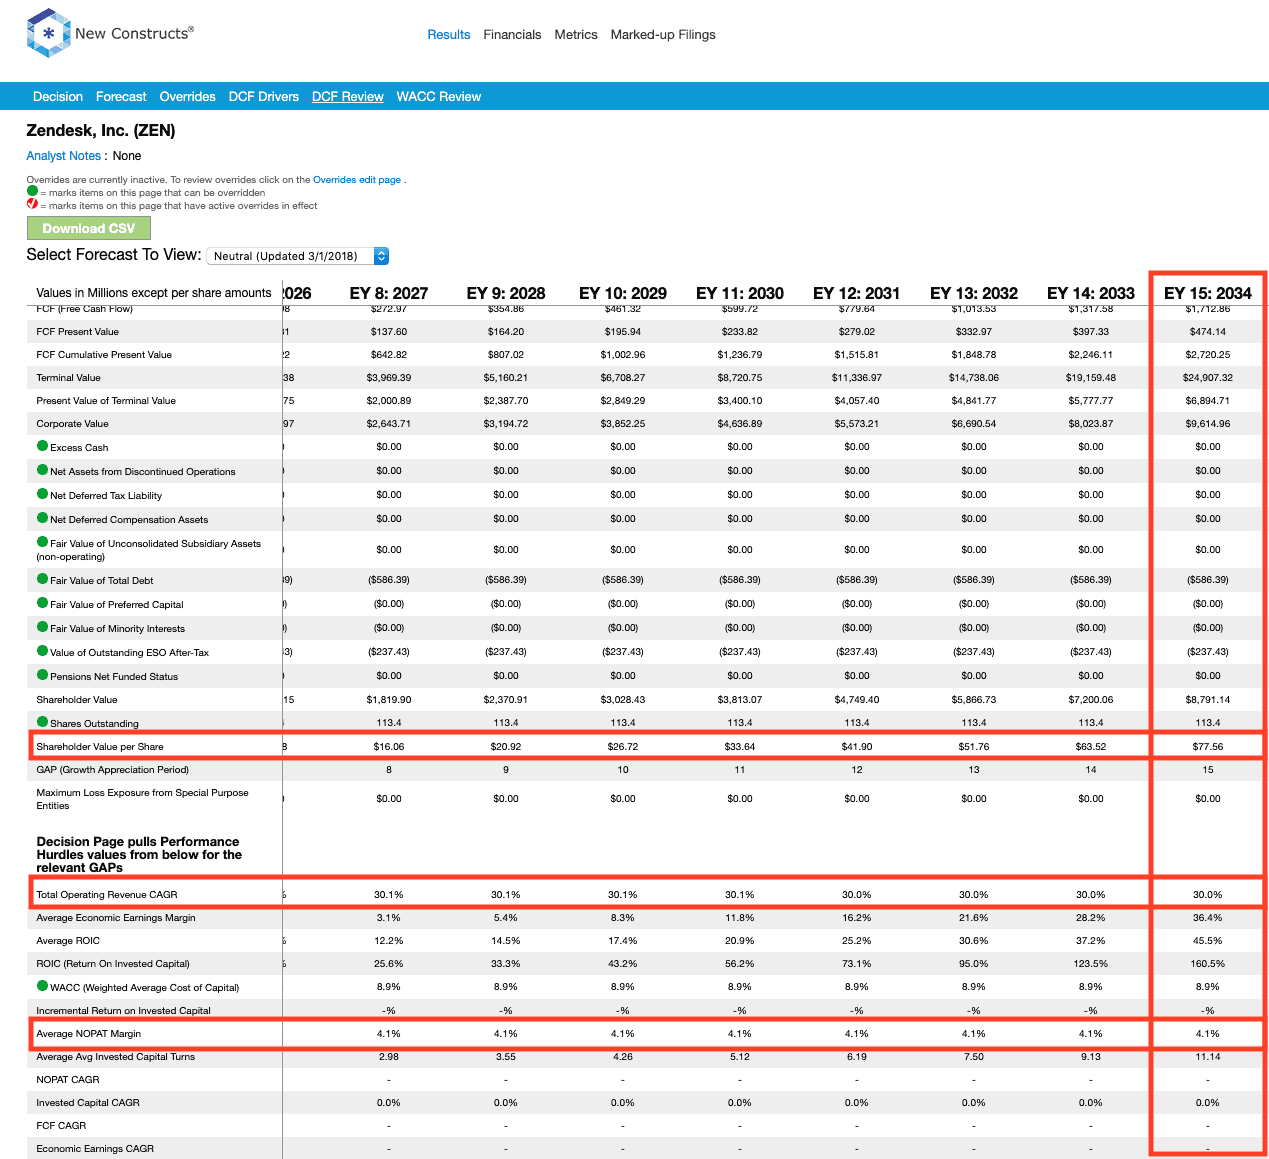Viewport: 1269px width, 1159px height.
Task: Go to the WACC Review page
Action: click(x=439, y=96)
